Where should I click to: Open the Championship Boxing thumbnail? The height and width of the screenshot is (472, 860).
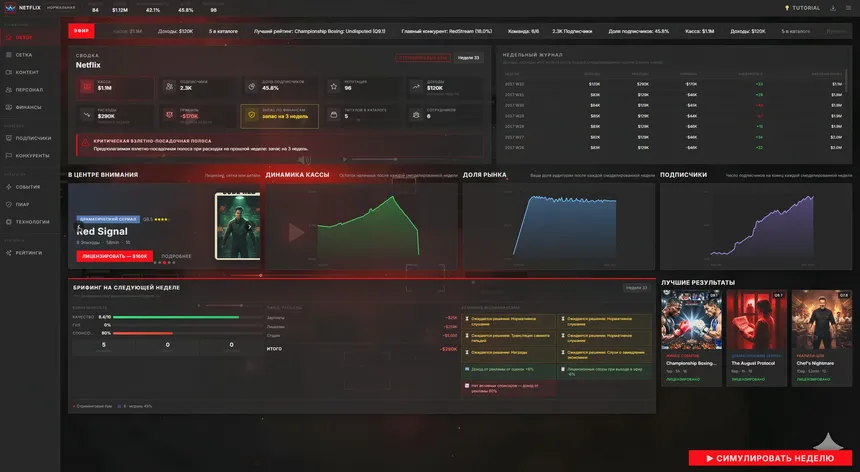tap(691, 320)
